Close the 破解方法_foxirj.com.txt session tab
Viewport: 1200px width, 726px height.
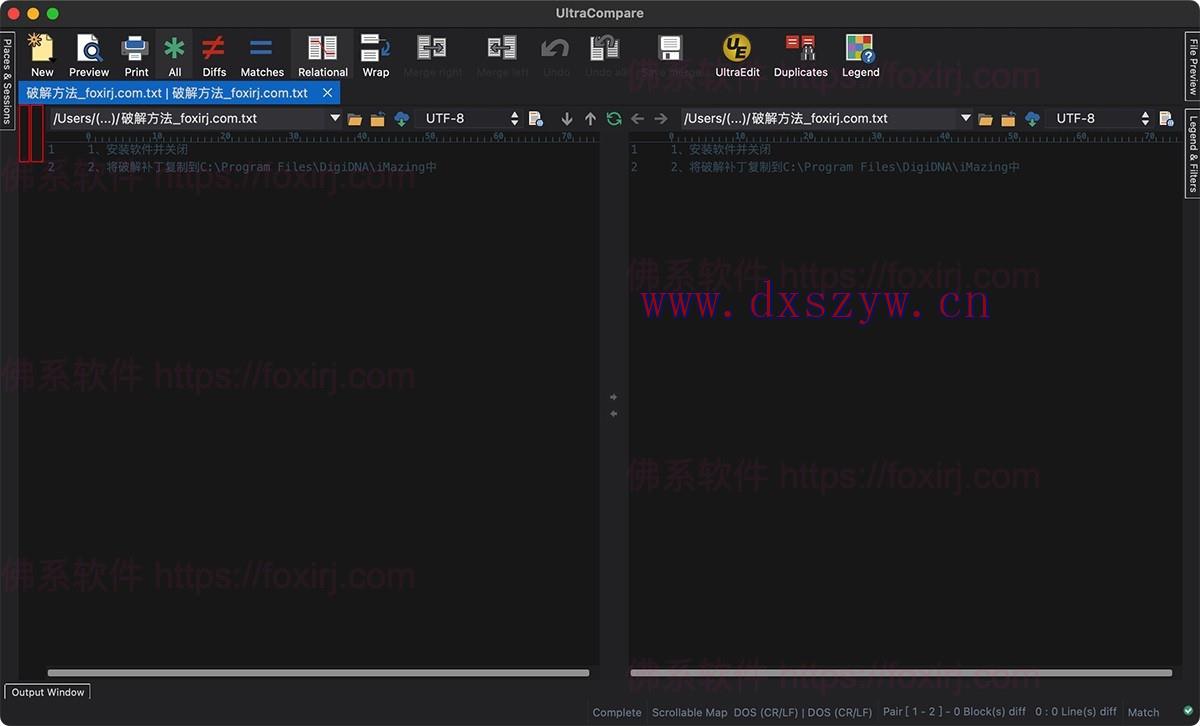[x=328, y=93]
